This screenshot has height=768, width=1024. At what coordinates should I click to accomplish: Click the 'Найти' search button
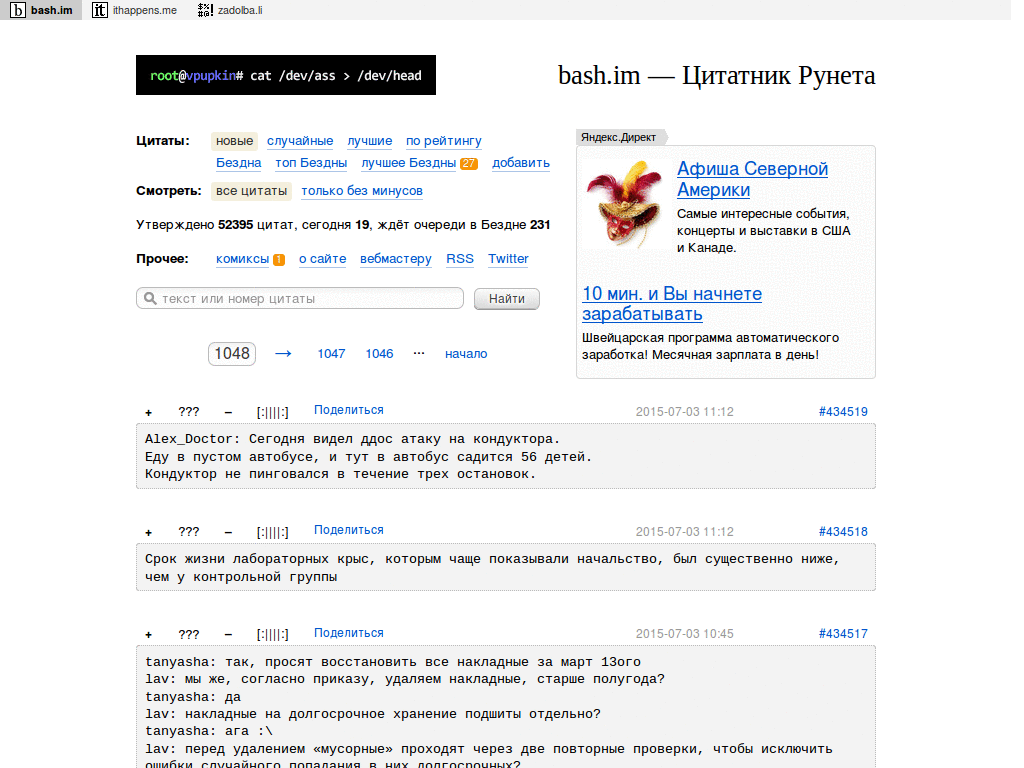[507, 299]
